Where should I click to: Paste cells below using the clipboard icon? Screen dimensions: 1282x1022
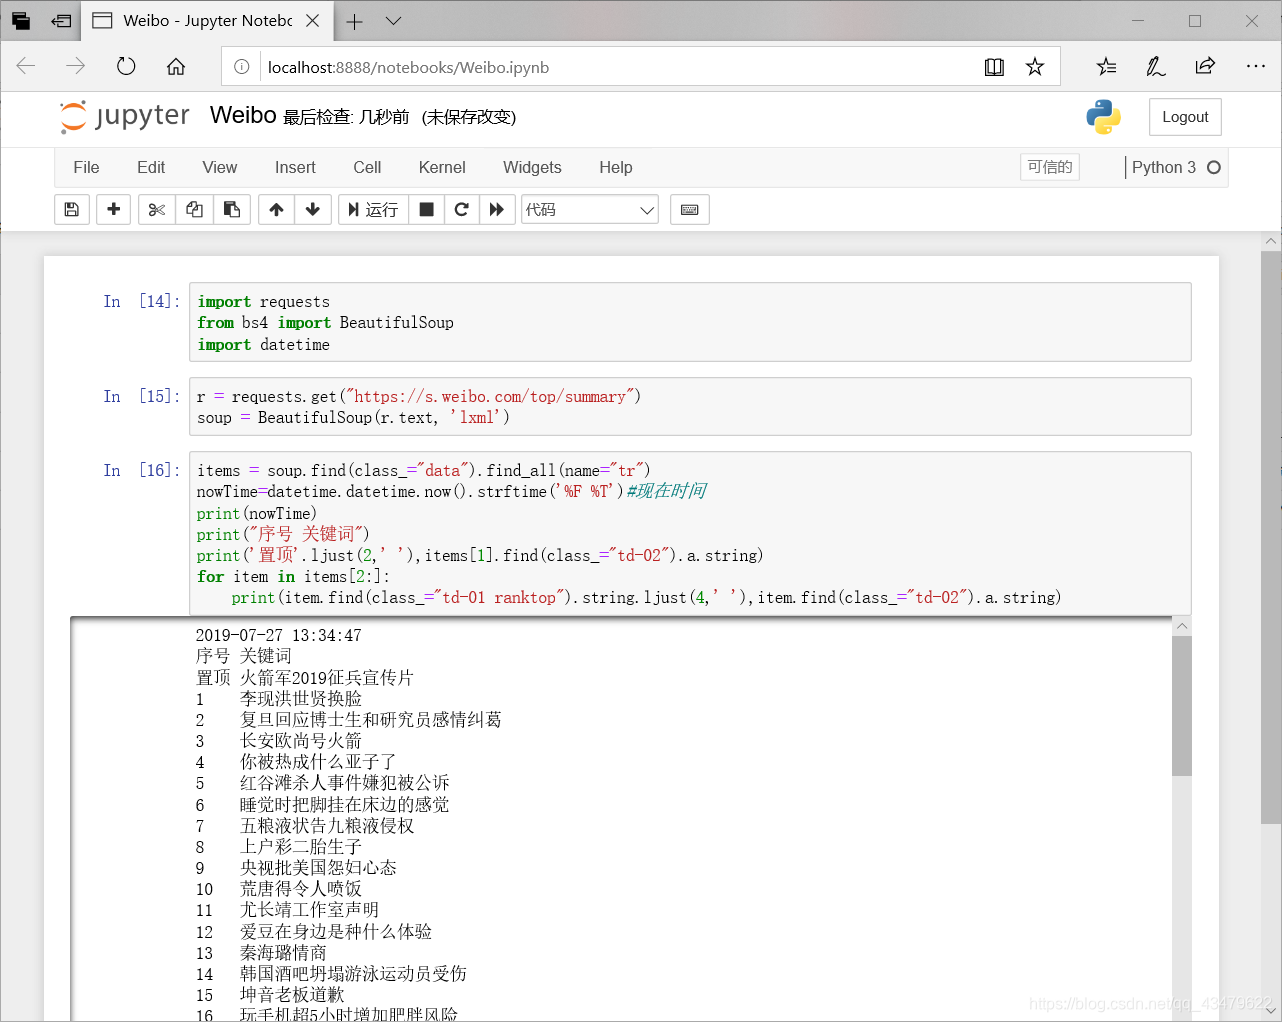[x=232, y=209]
